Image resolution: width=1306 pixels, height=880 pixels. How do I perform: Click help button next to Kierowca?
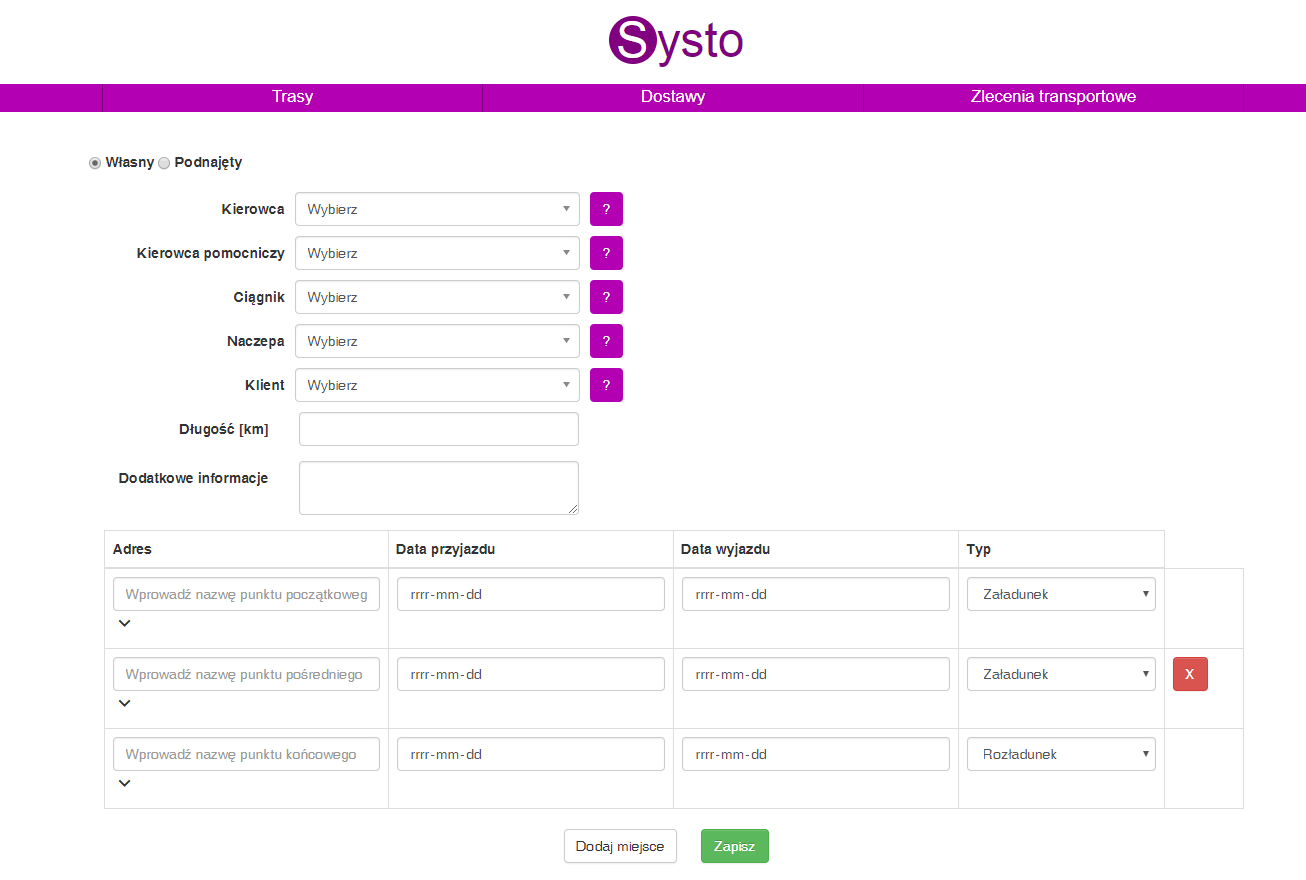[x=606, y=210]
